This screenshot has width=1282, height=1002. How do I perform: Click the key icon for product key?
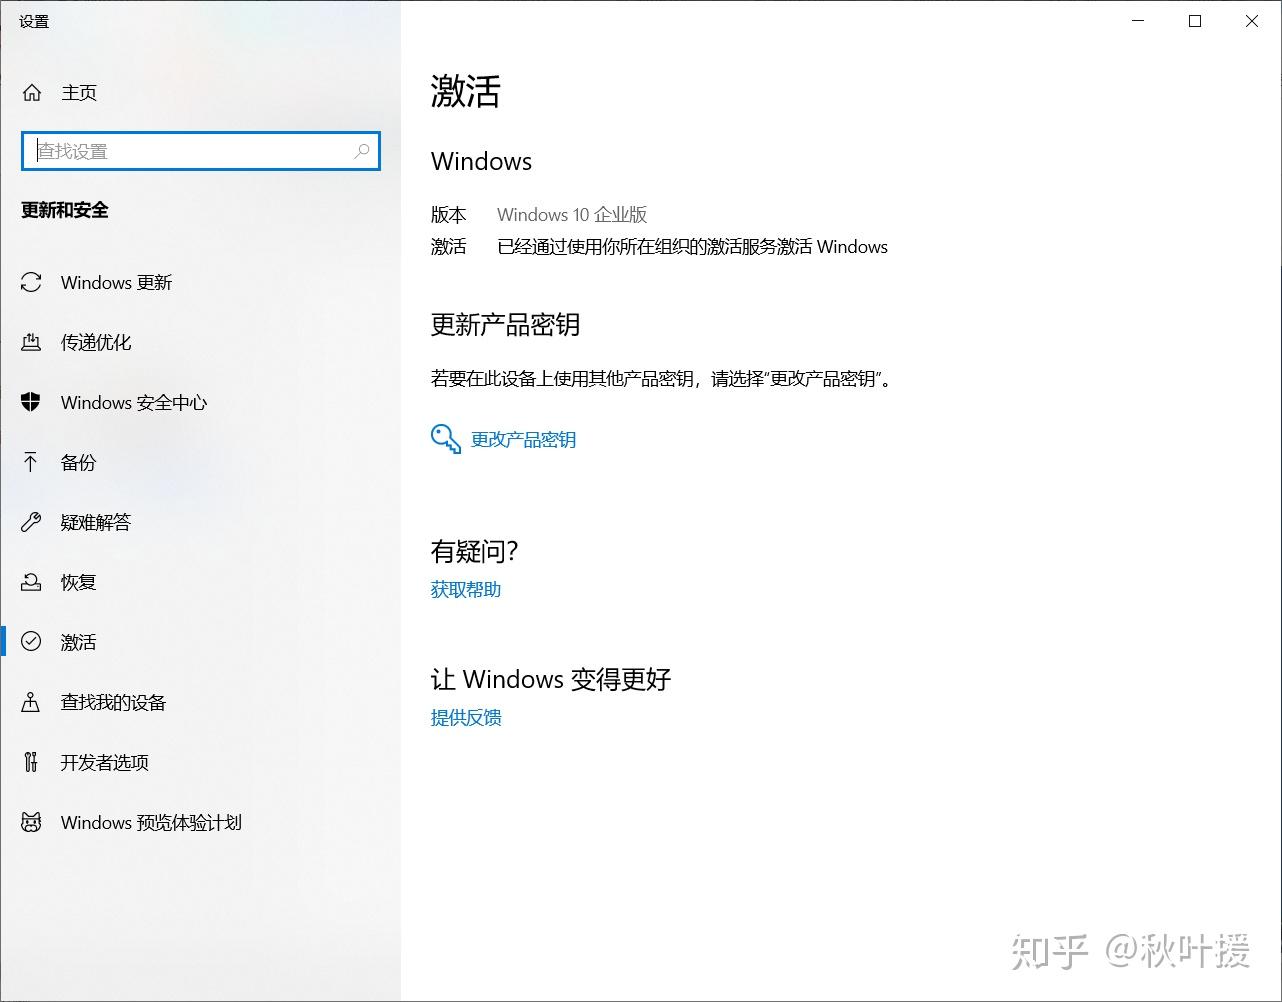pos(445,439)
